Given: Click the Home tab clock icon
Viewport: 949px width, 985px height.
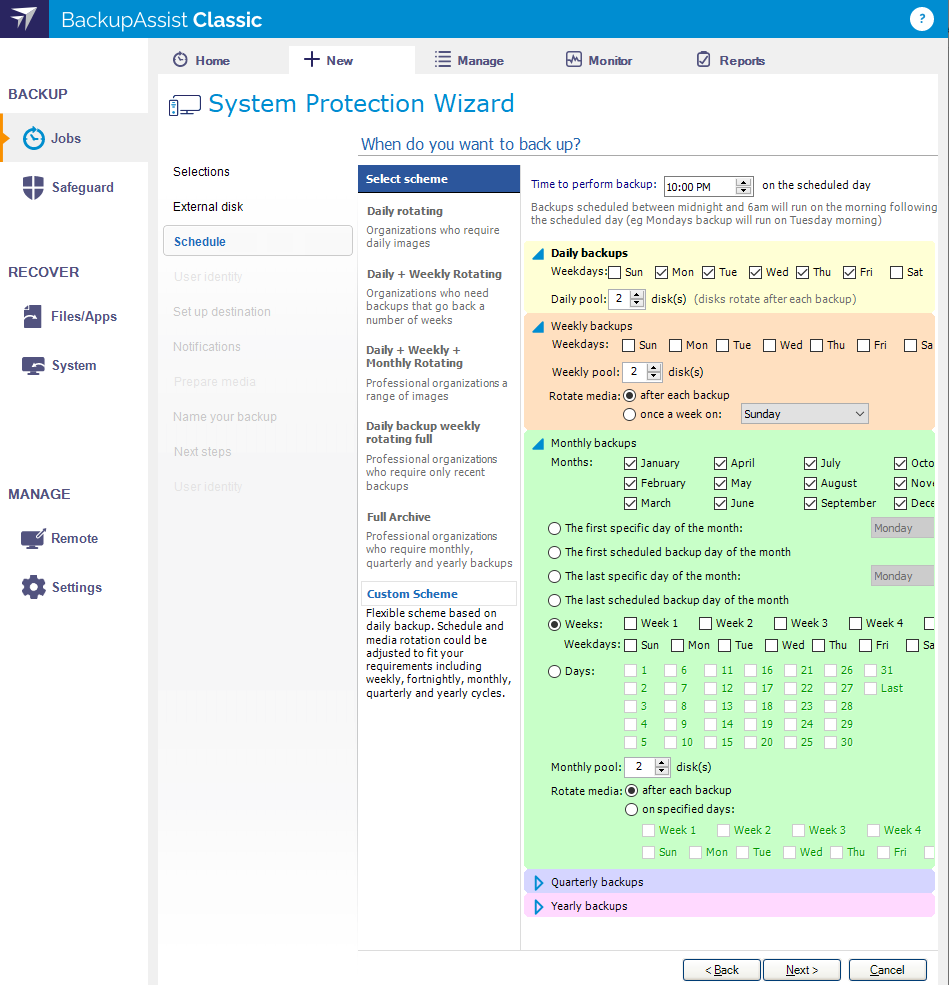Looking at the screenshot, I should tap(180, 60).
